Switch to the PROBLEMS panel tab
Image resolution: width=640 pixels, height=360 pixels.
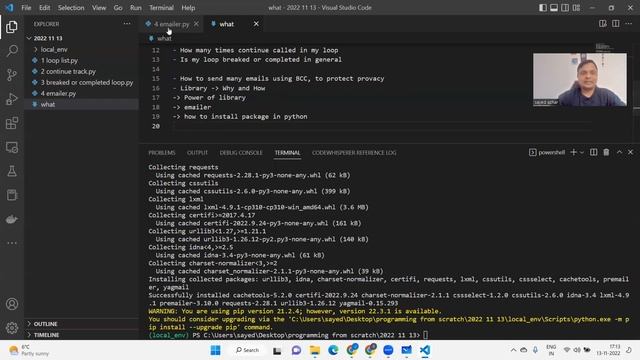click(x=162, y=153)
